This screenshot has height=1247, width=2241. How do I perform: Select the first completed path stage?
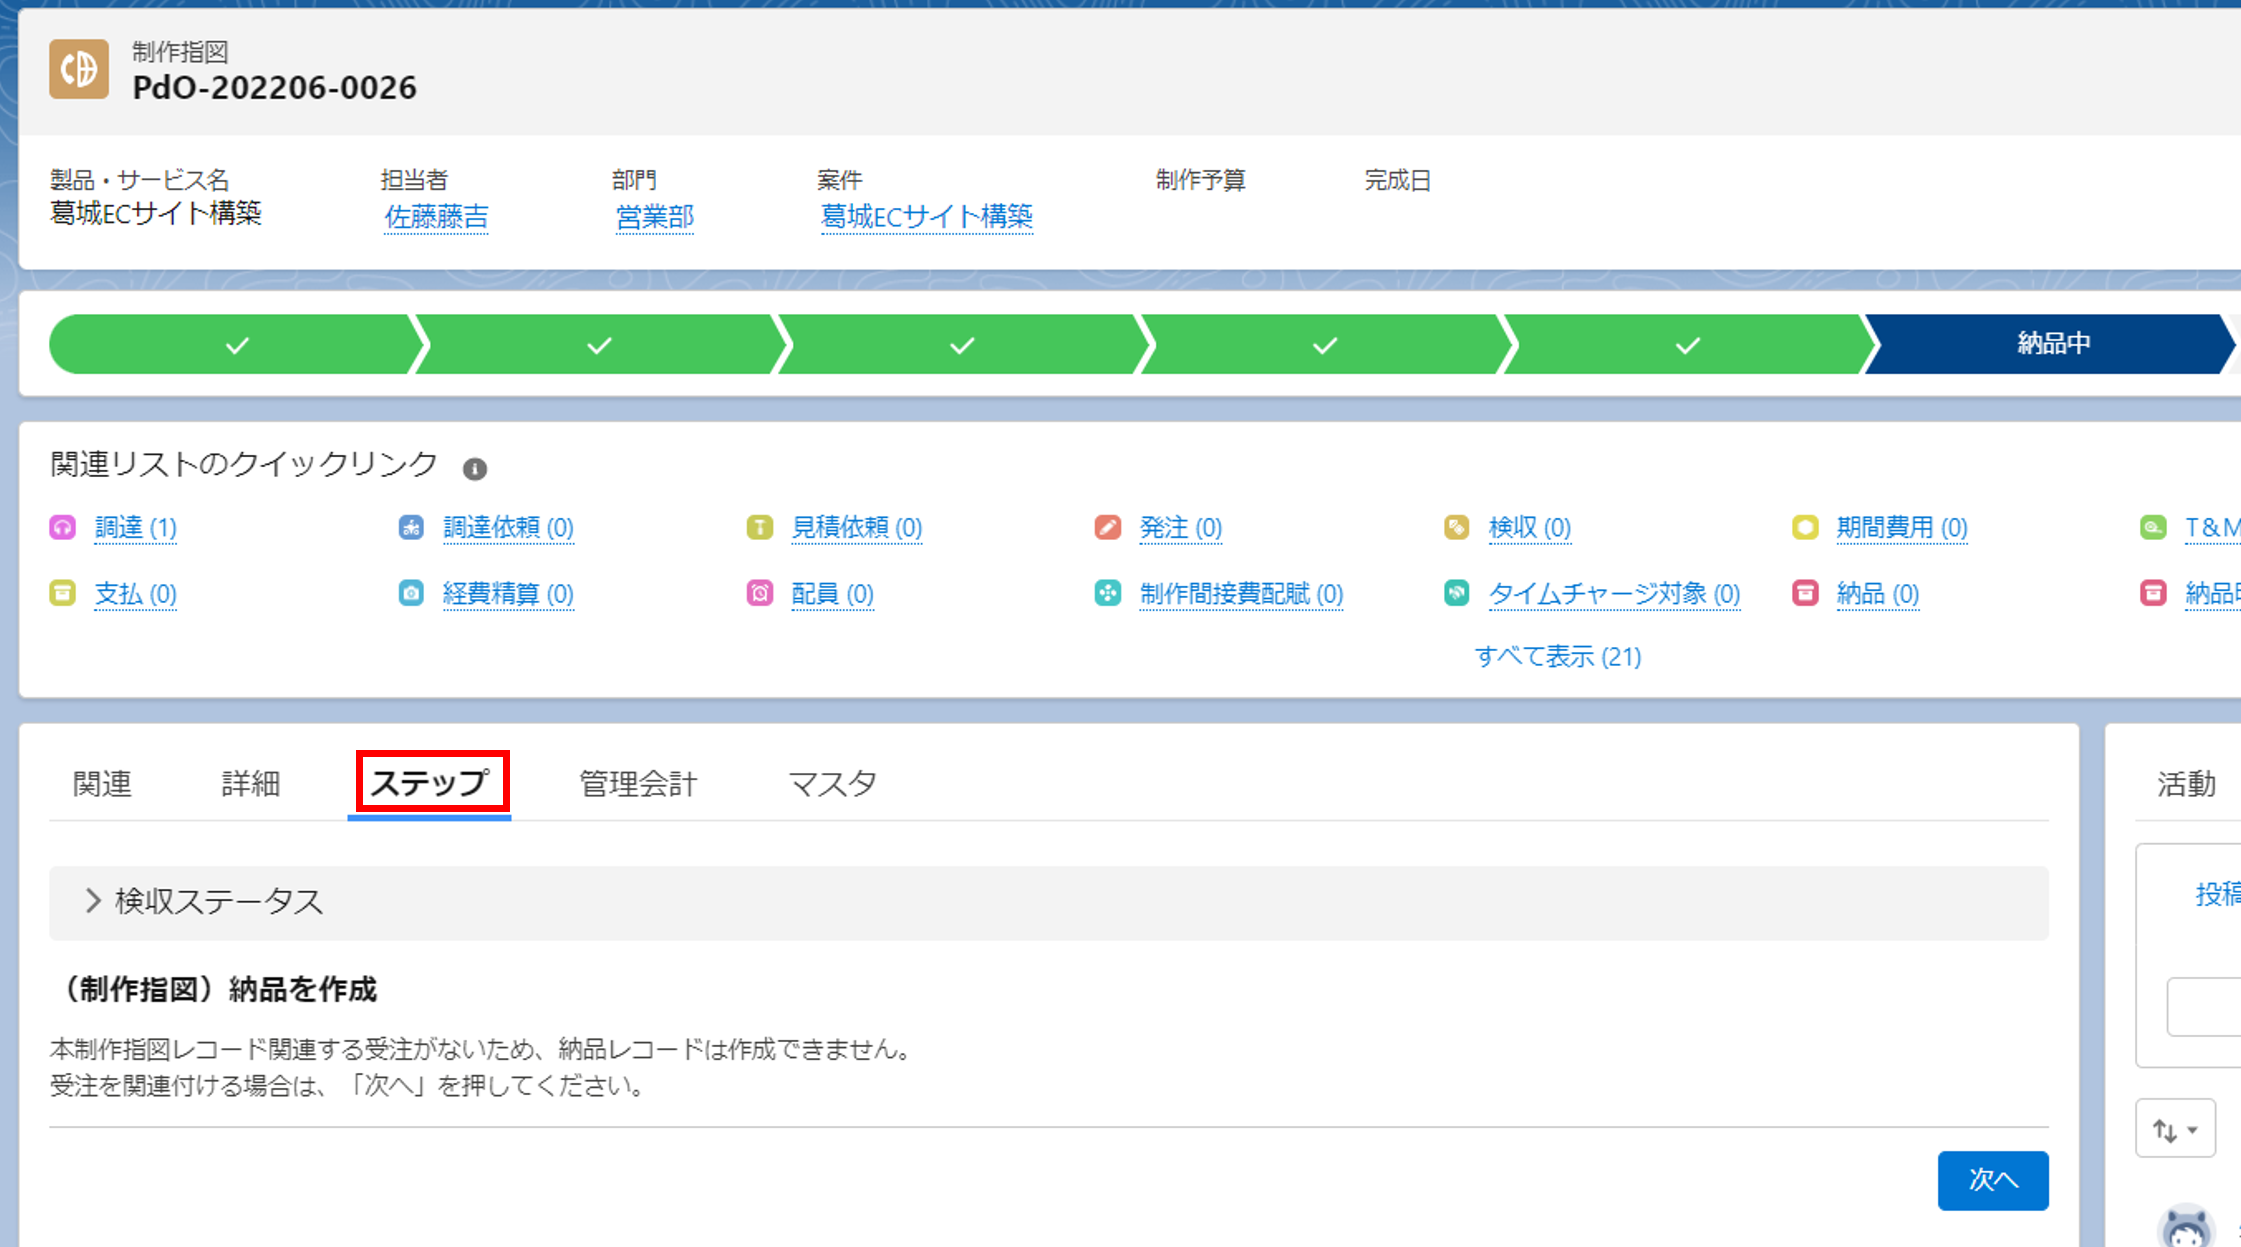tap(237, 344)
